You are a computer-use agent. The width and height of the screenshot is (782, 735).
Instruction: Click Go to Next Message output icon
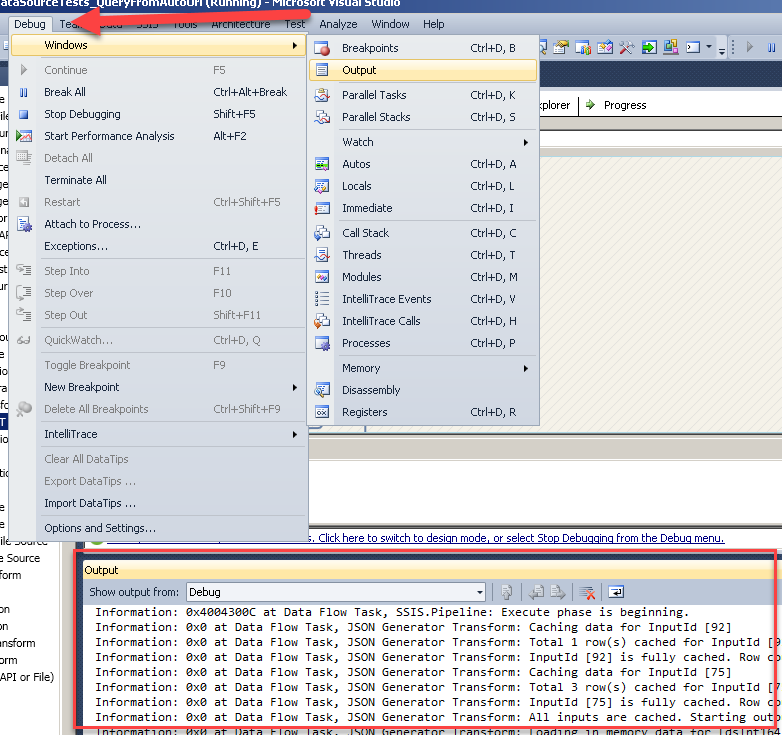pos(558,592)
